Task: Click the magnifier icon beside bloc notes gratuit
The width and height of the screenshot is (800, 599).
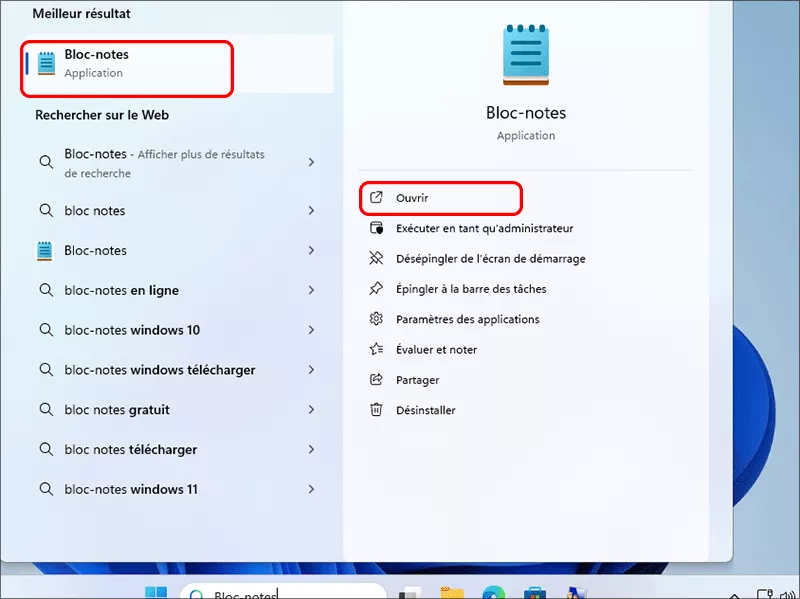Action: click(44, 410)
